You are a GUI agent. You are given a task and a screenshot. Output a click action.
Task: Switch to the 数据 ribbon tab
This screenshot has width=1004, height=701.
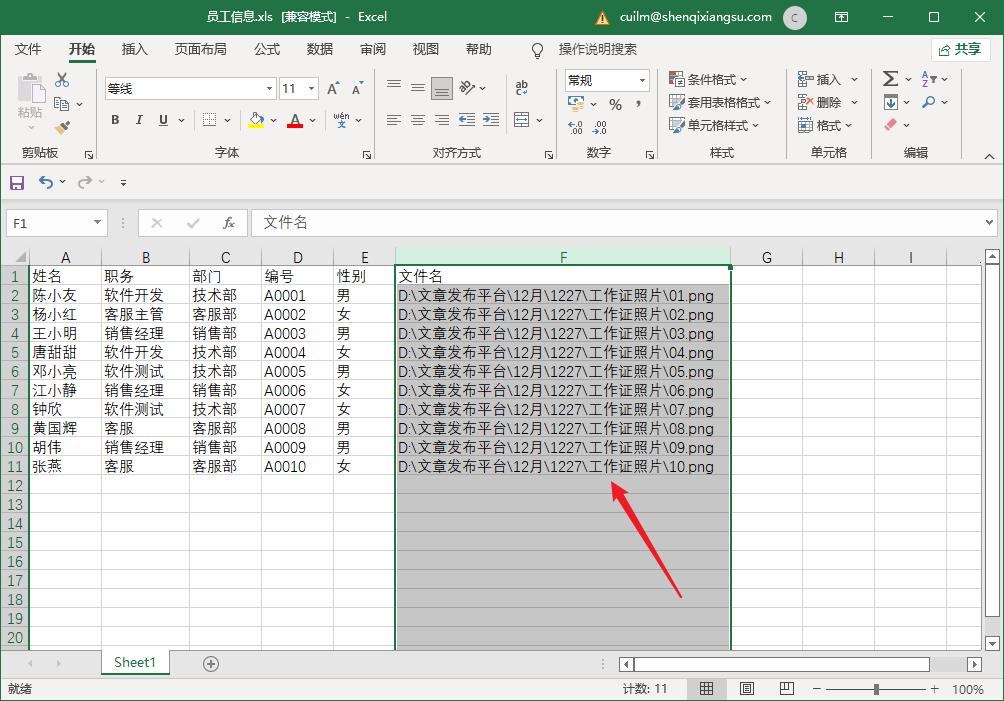click(x=318, y=49)
